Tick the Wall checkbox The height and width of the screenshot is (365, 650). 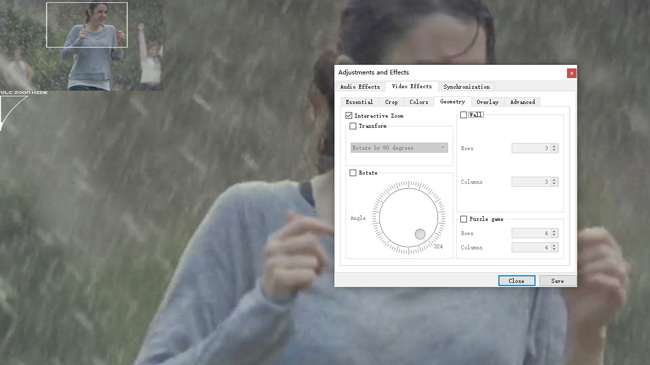[x=463, y=115]
